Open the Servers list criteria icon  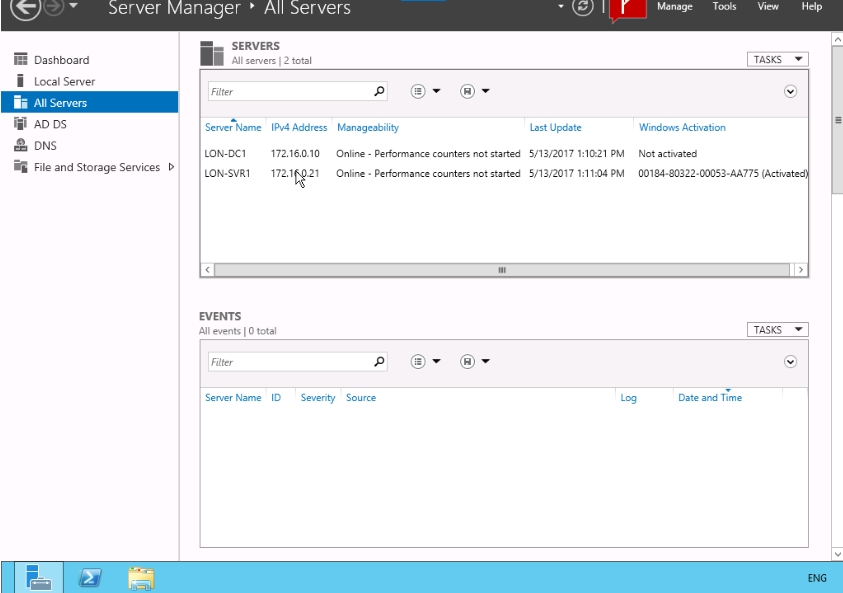point(418,91)
